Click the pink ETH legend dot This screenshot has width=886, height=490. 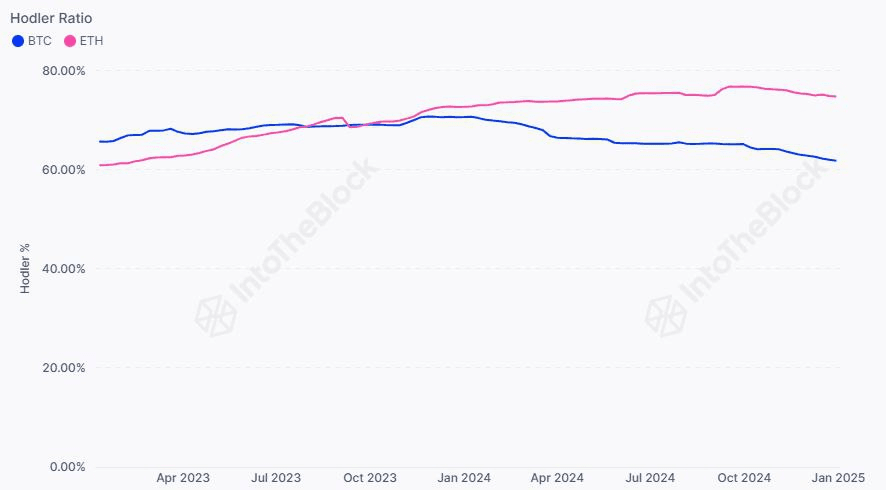coord(70,41)
